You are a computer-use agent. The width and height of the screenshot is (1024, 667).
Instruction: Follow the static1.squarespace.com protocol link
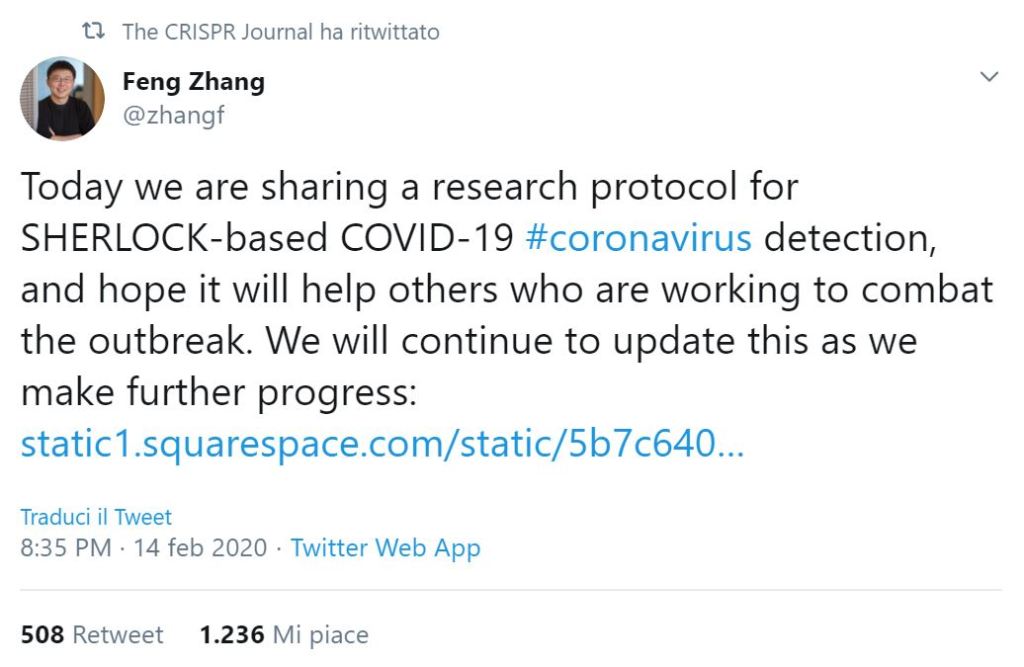(x=382, y=444)
